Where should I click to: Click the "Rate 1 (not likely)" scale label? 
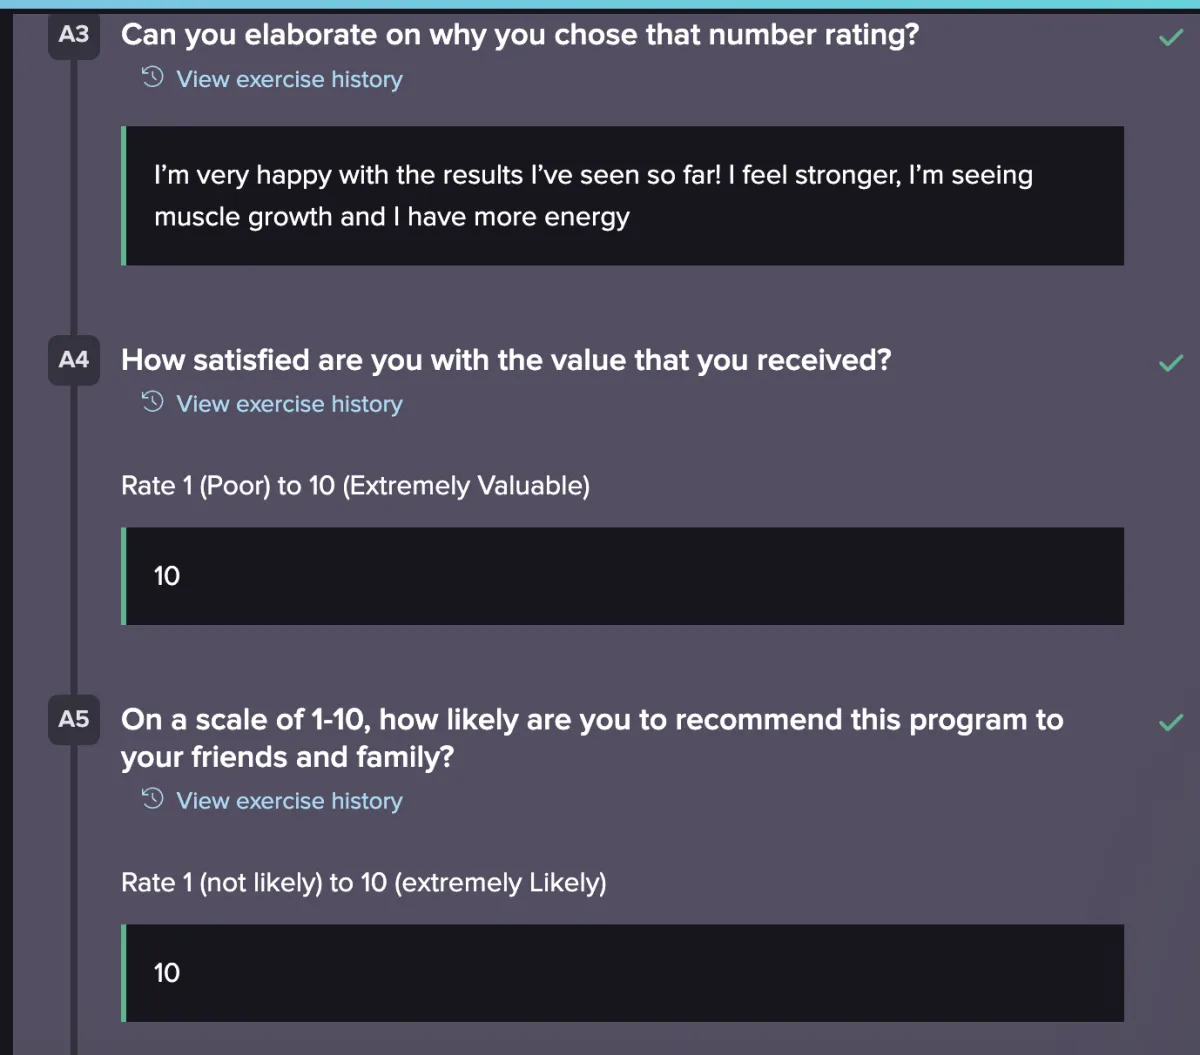point(363,883)
